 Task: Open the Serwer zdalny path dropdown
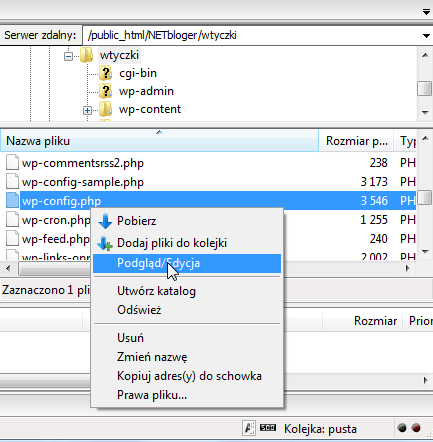click(x=426, y=36)
